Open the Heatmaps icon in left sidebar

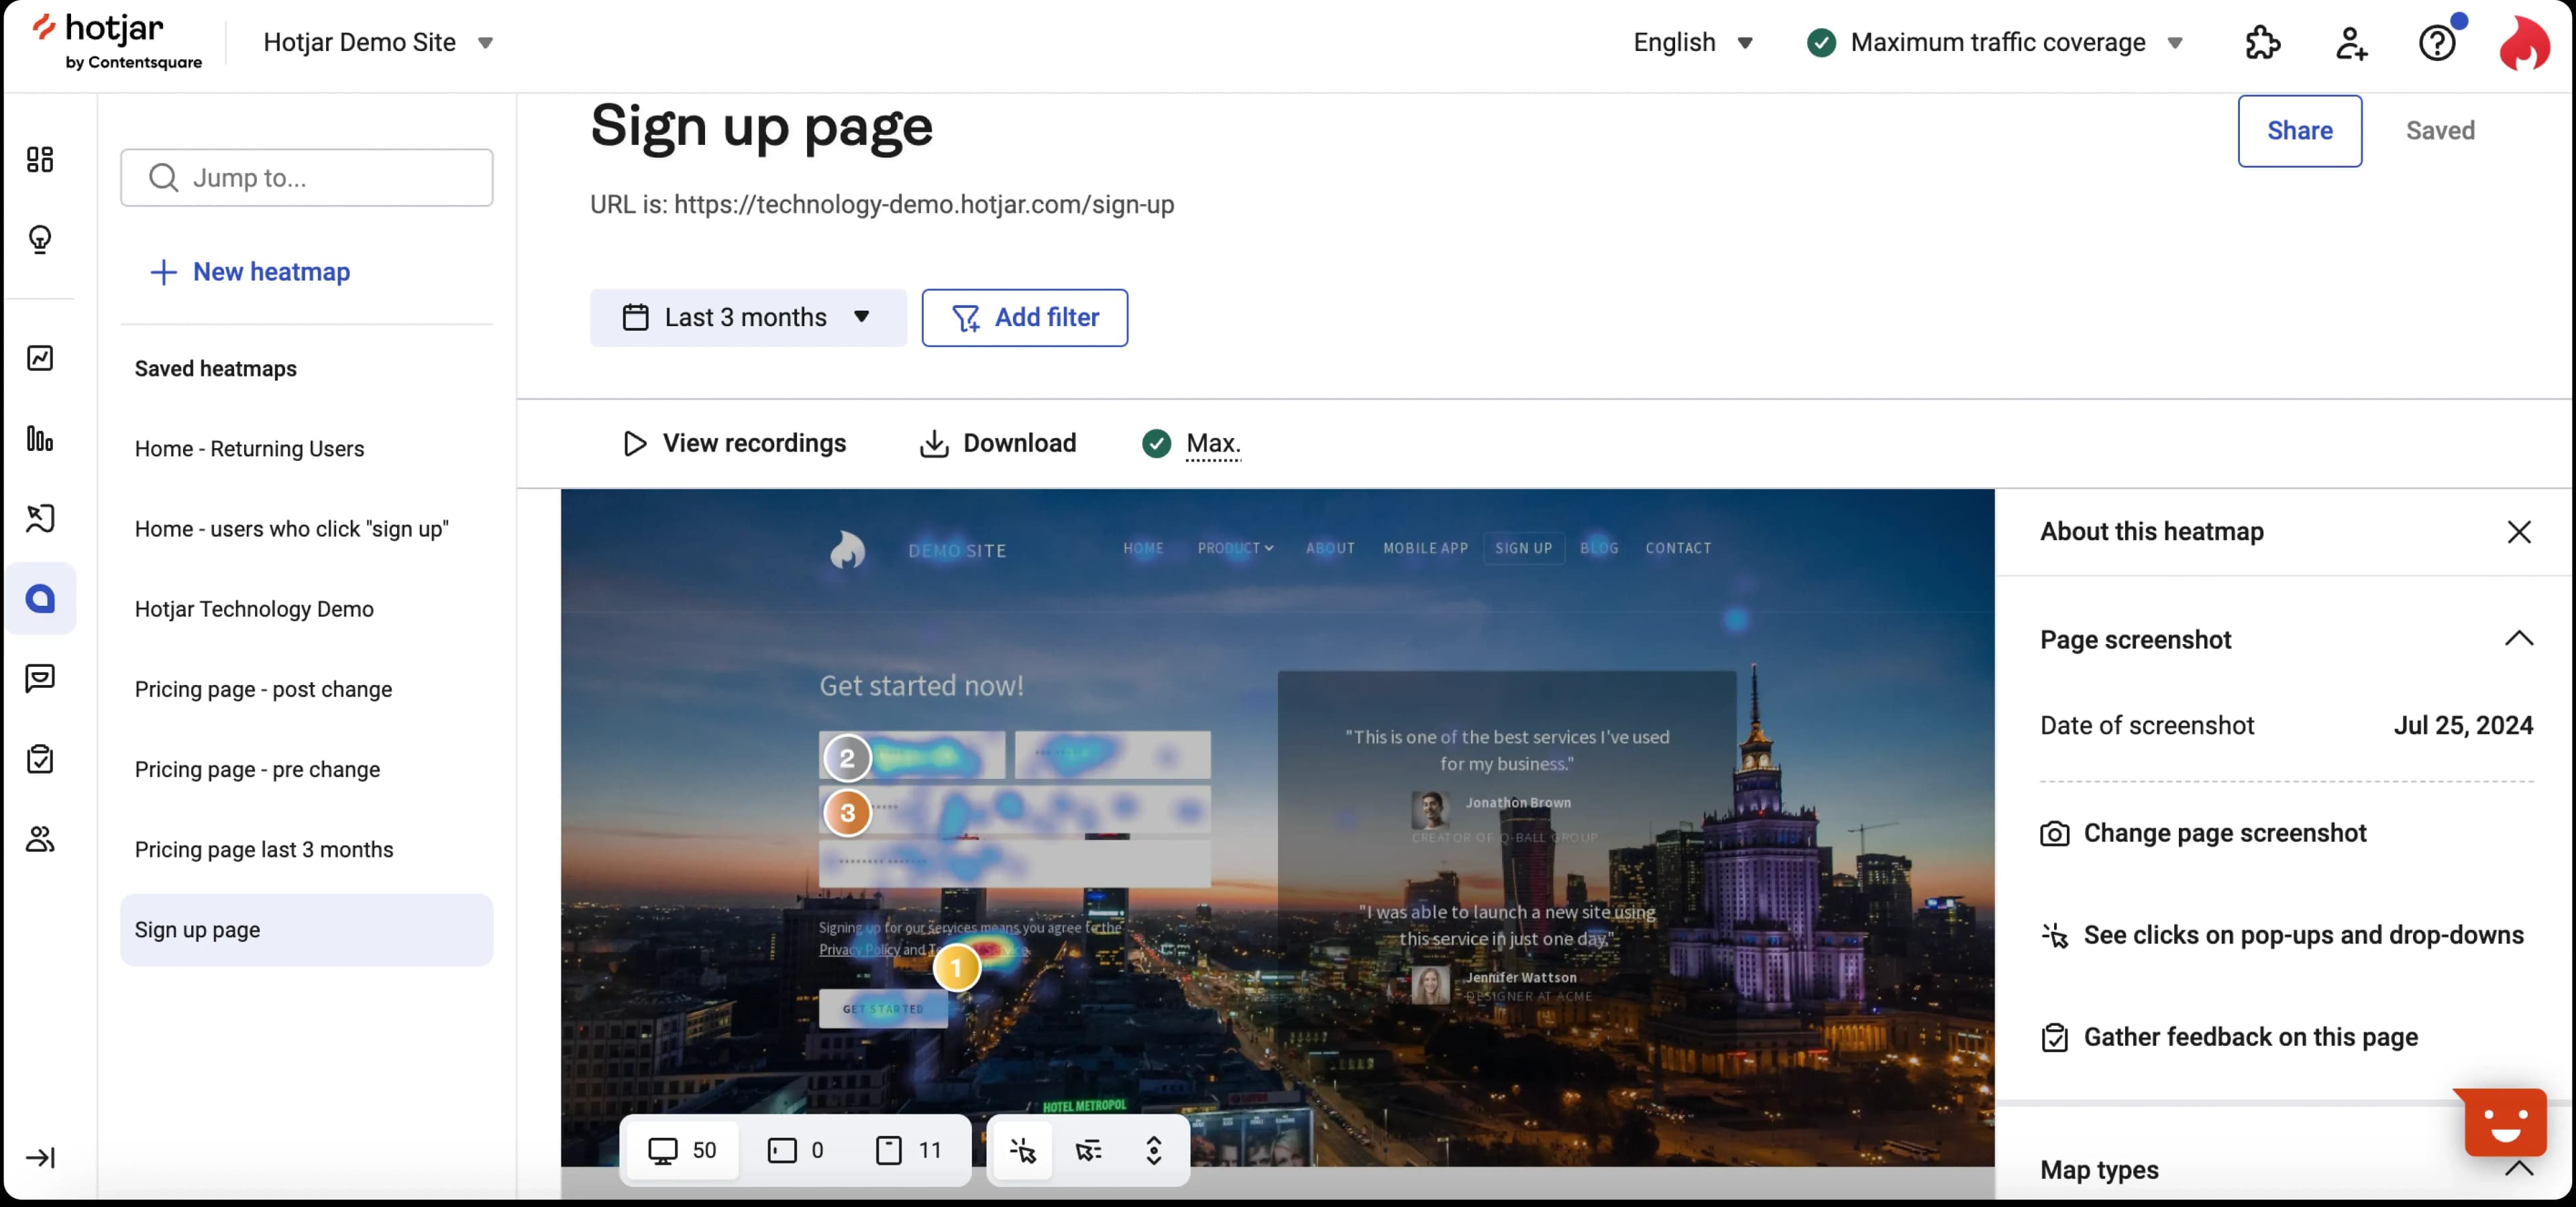click(40, 598)
